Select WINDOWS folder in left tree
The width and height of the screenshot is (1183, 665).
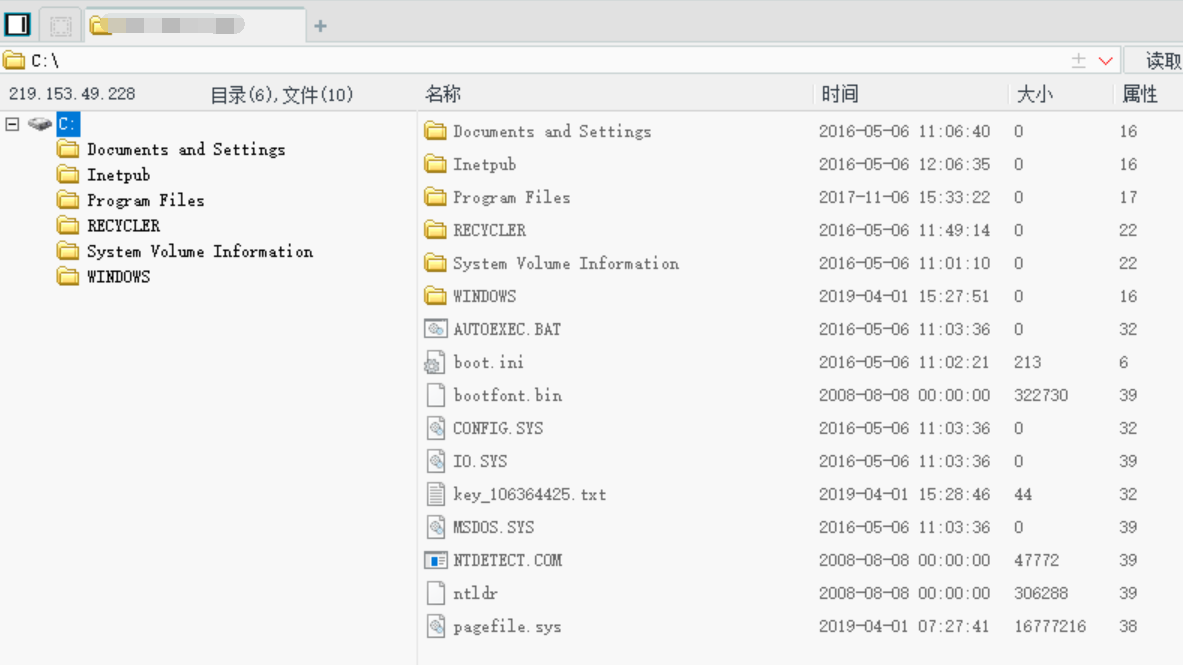[x=118, y=277]
